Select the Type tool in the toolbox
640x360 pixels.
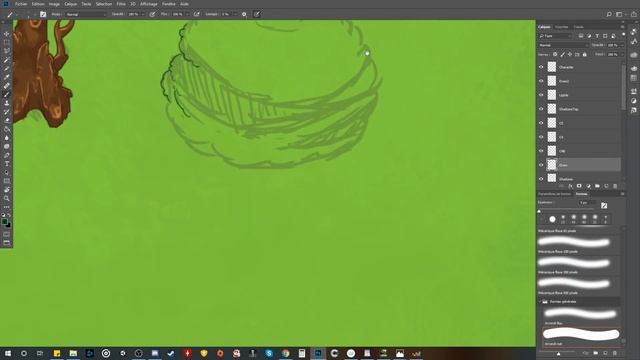coord(7,164)
